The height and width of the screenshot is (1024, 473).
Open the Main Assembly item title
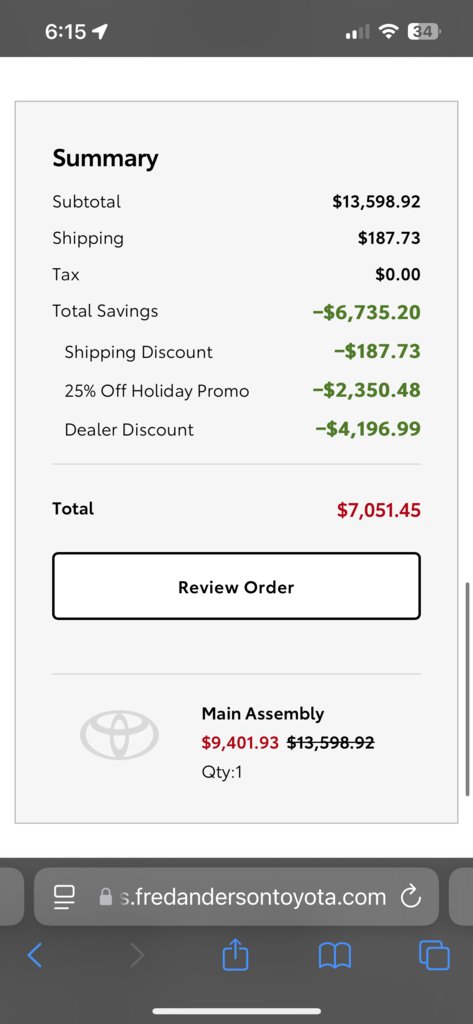[x=263, y=714]
